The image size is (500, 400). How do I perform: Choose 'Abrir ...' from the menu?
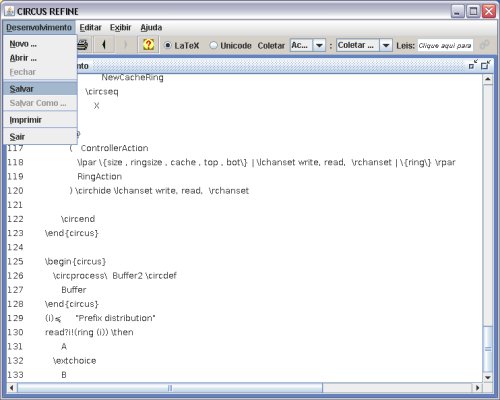point(40,58)
